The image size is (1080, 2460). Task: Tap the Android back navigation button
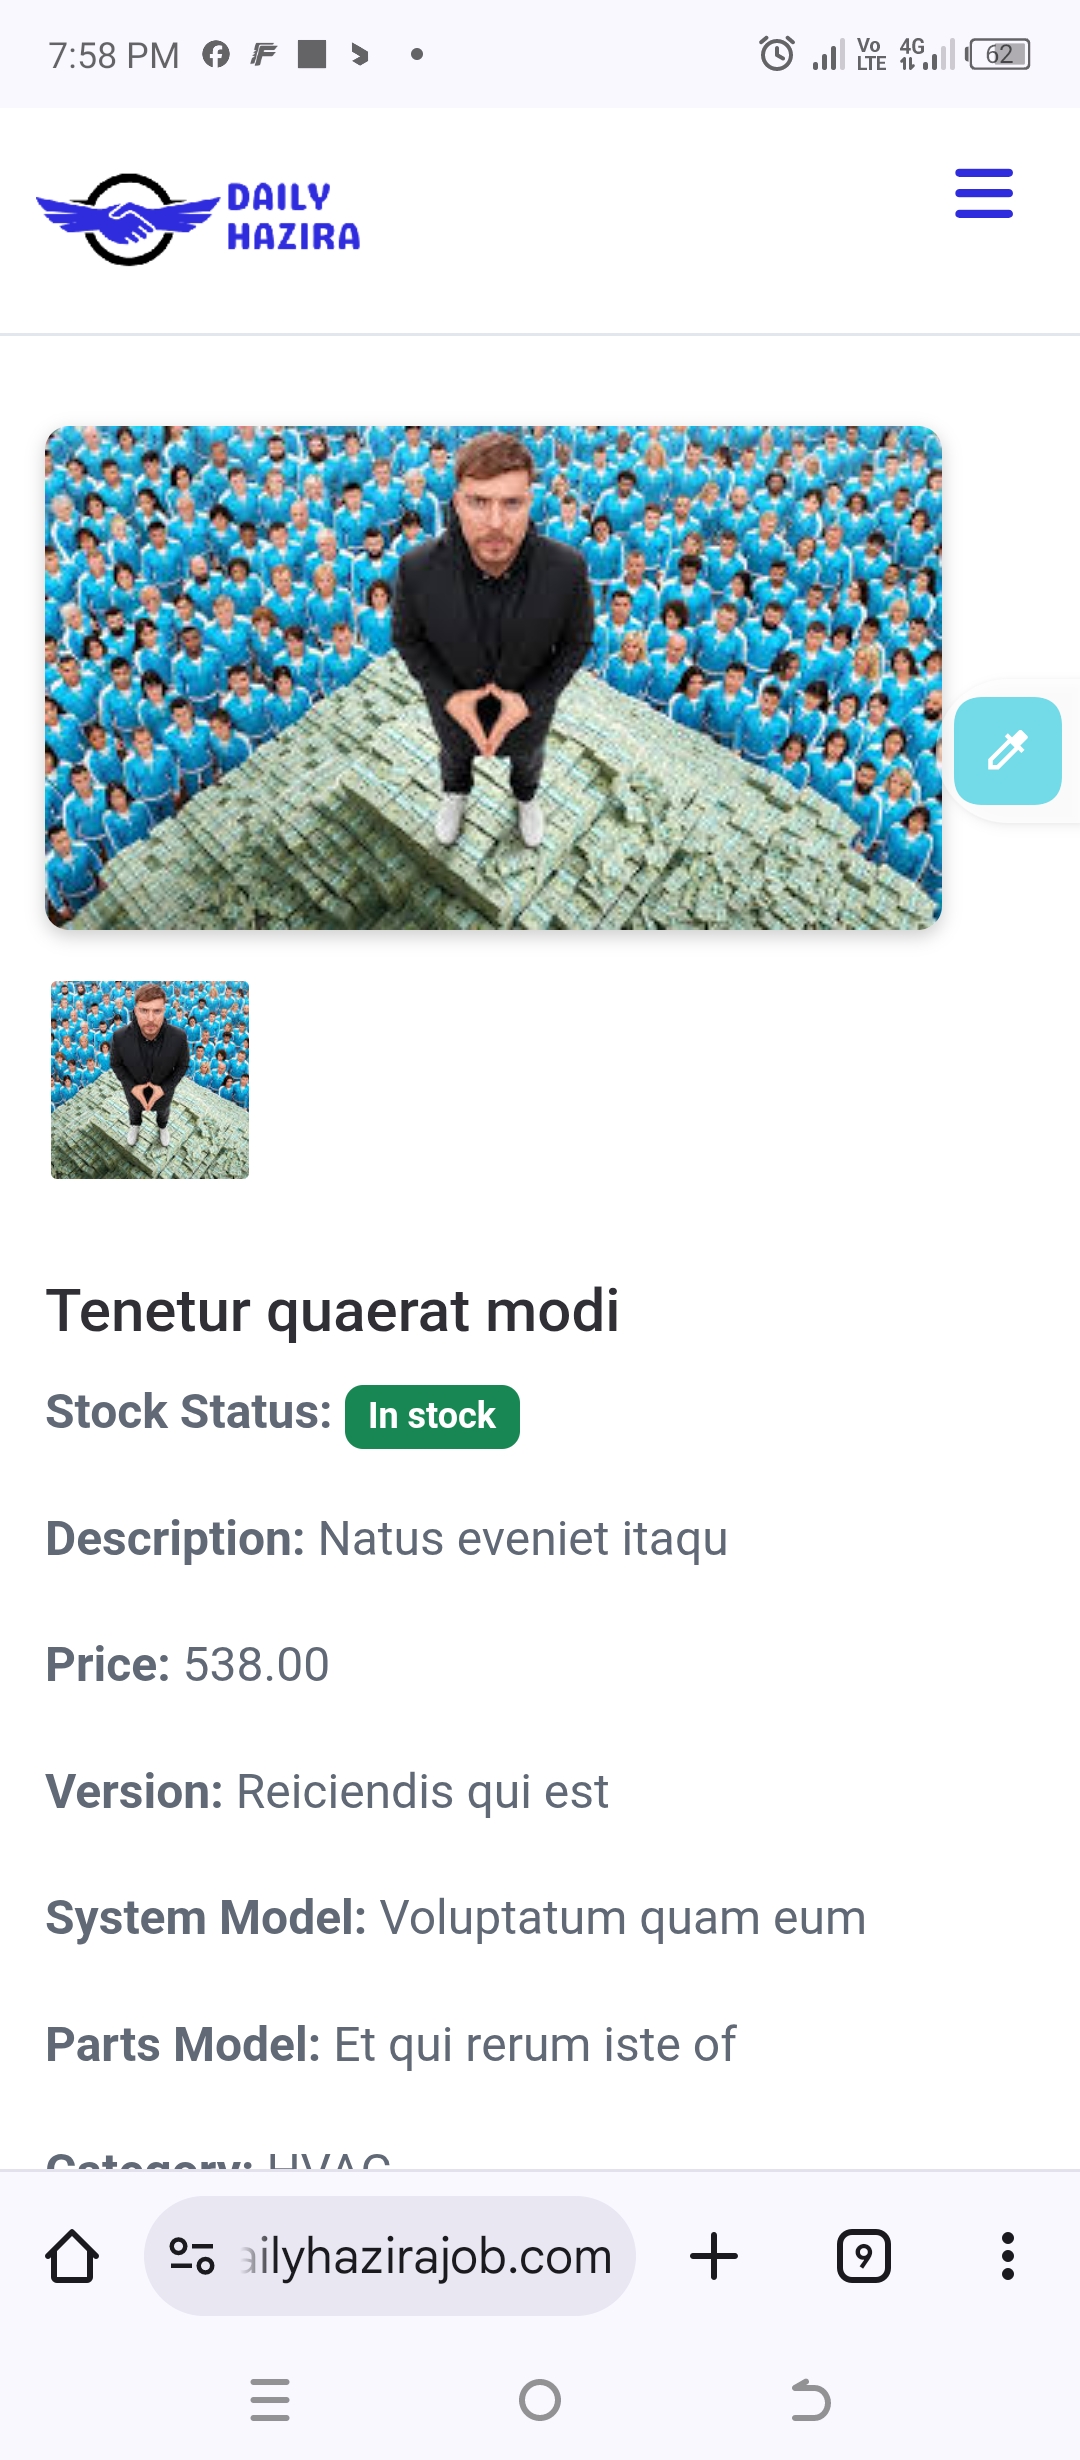pos(810,2400)
